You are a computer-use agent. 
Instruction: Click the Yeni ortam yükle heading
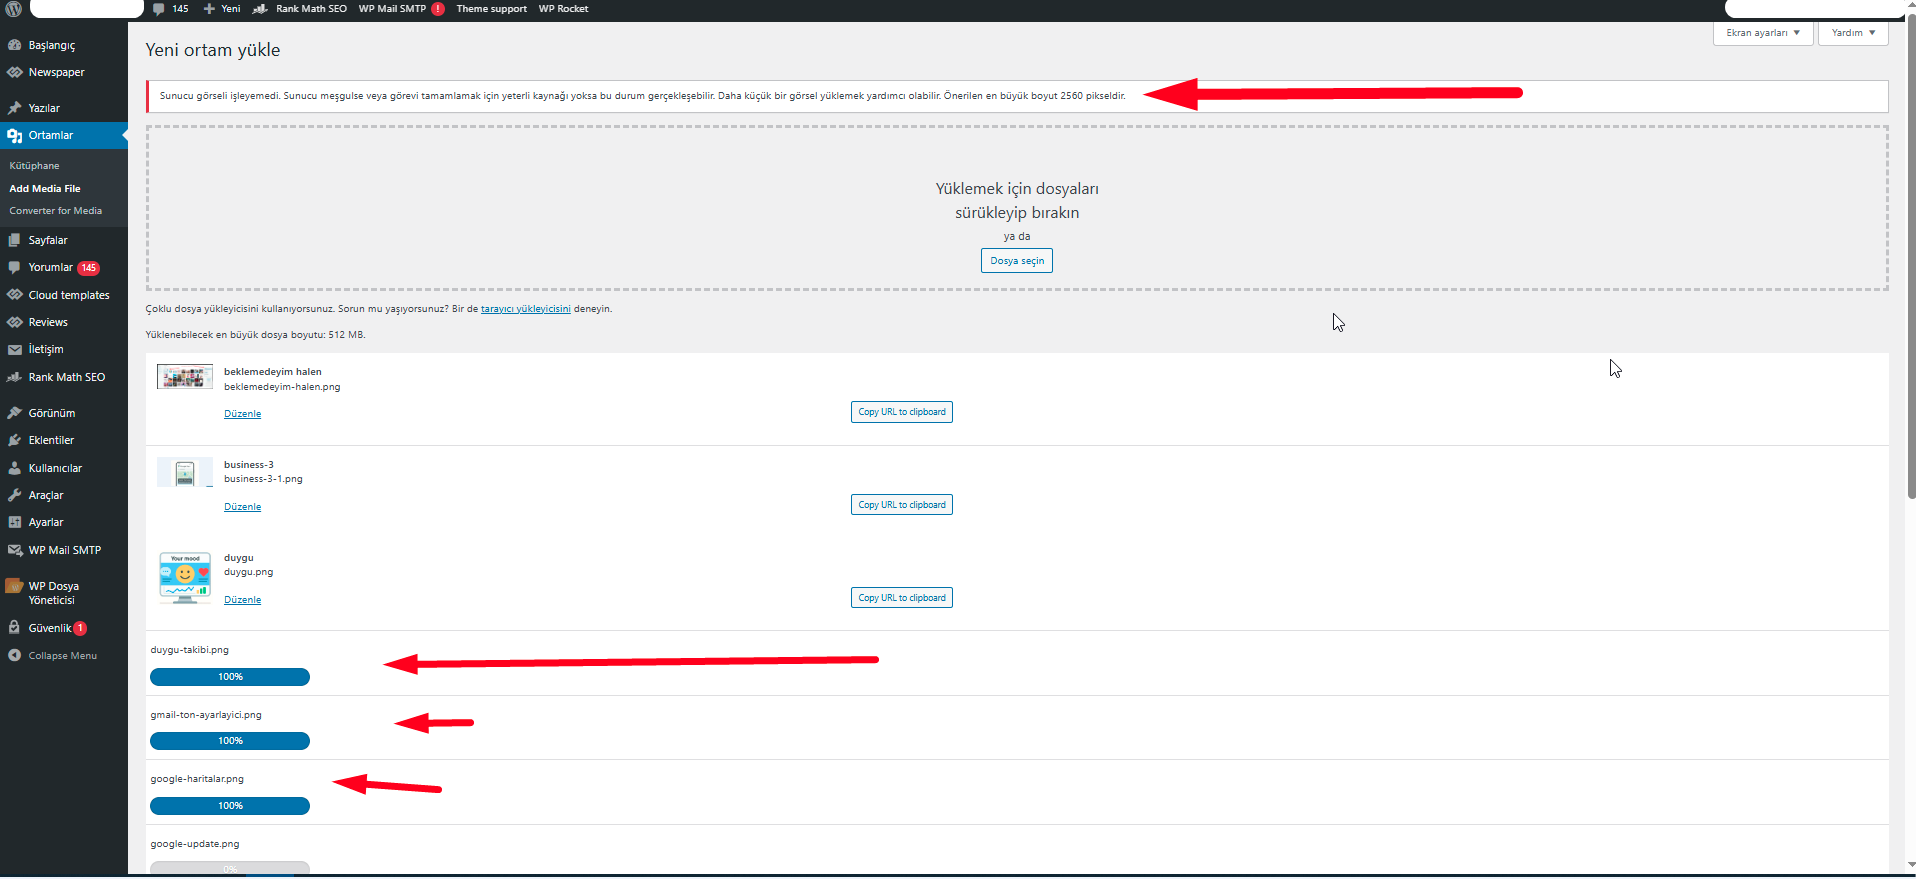pos(213,50)
